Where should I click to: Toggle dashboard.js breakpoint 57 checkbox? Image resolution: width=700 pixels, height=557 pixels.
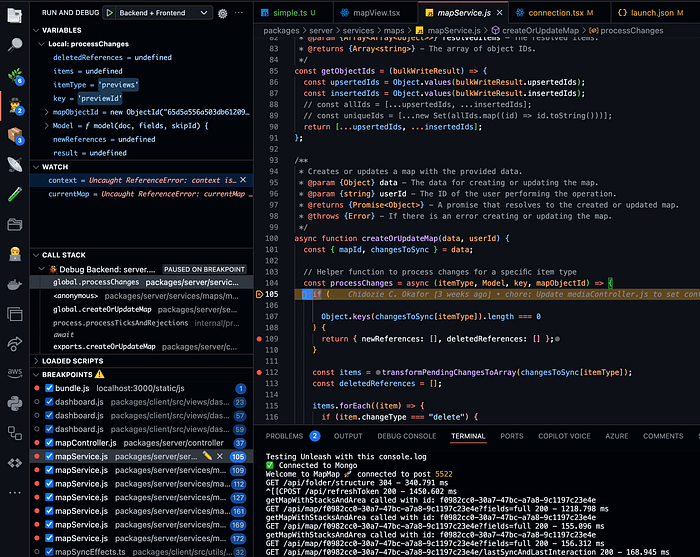point(49,416)
